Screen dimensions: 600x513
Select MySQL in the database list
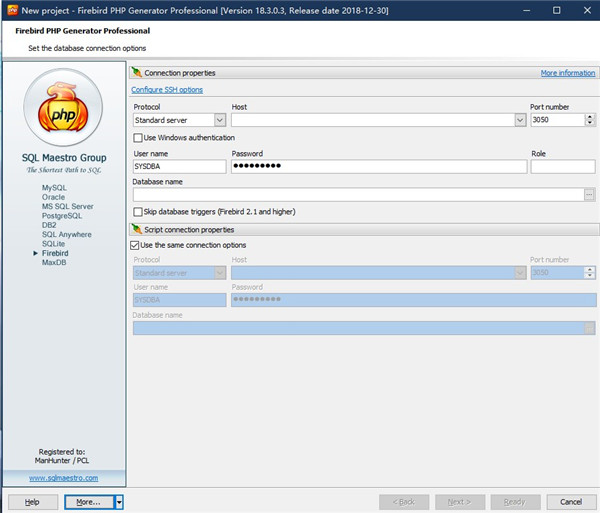(x=54, y=188)
